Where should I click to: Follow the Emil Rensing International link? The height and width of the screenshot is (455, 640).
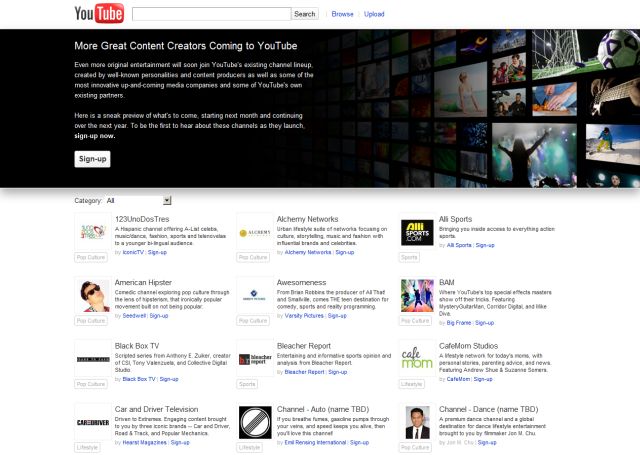315,442
